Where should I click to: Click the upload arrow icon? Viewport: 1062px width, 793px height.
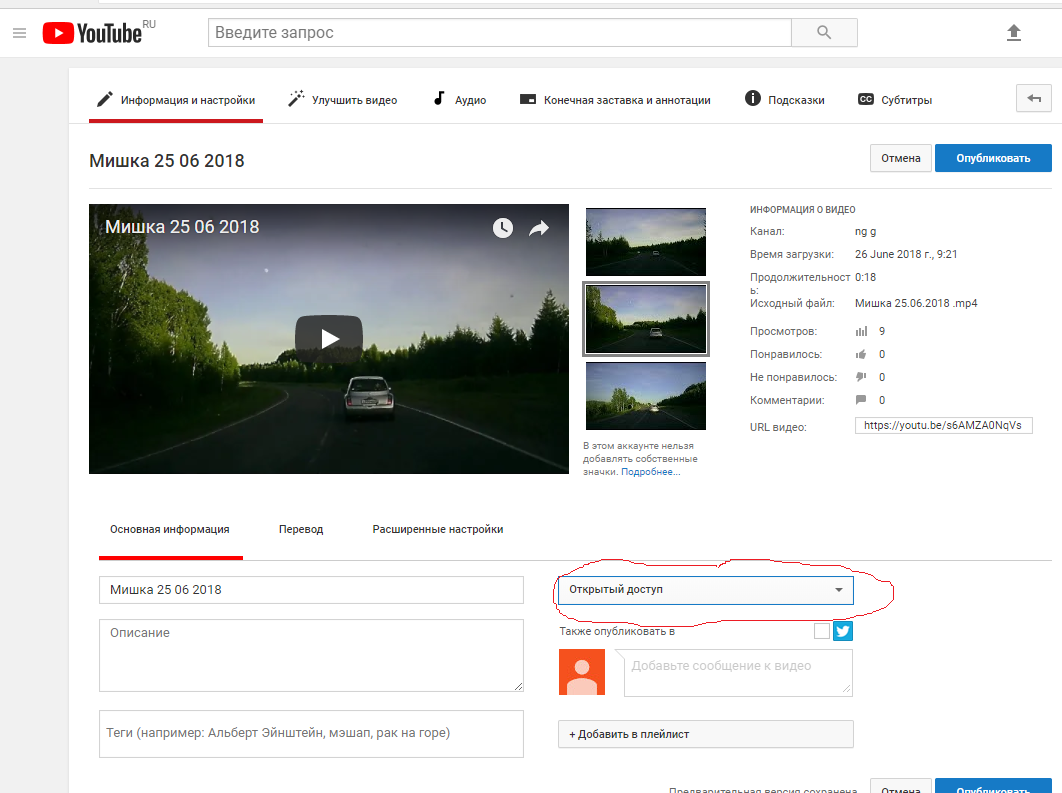coord(1014,33)
